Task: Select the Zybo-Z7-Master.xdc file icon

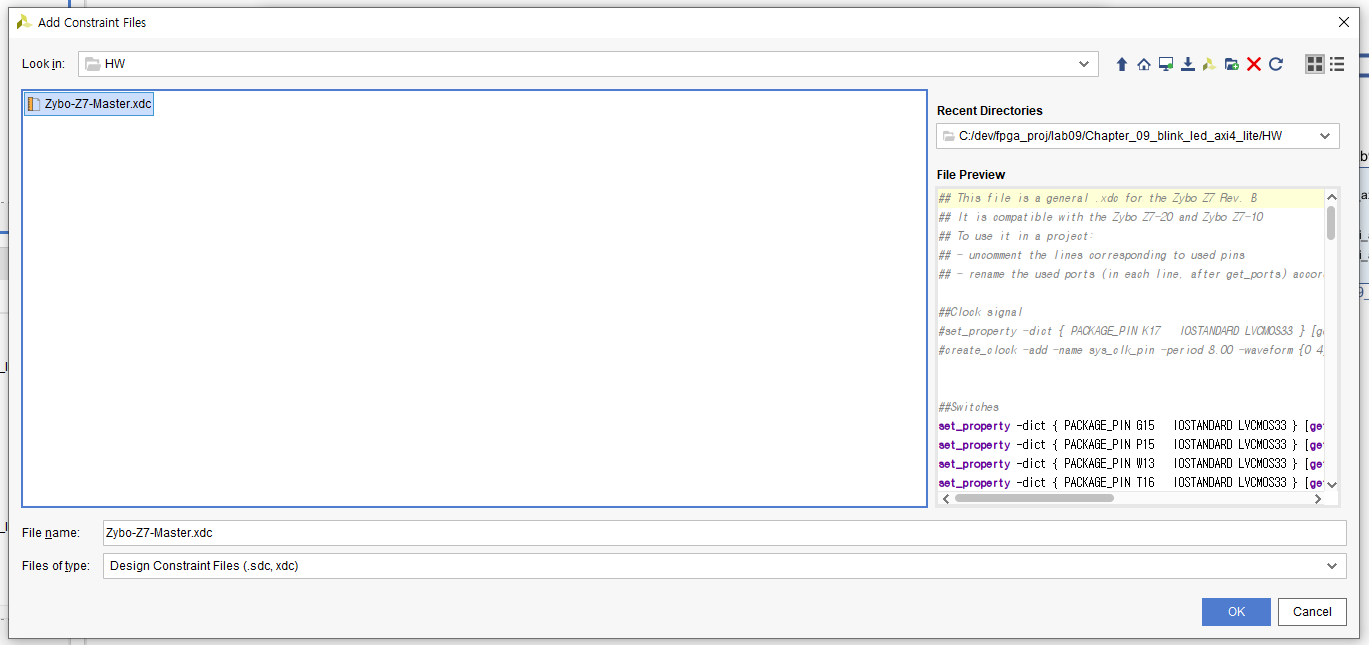Action: pos(34,104)
